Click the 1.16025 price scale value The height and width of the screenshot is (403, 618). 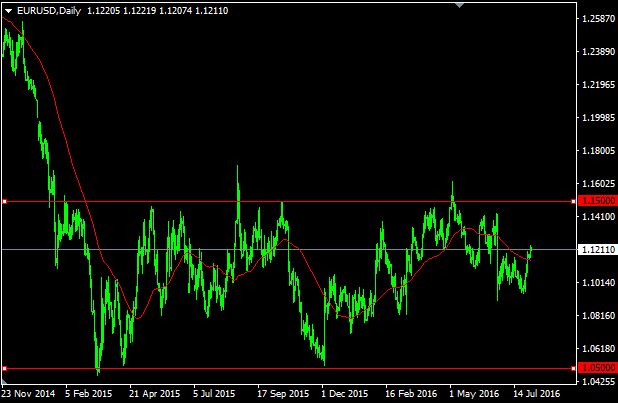[x=598, y=184]
